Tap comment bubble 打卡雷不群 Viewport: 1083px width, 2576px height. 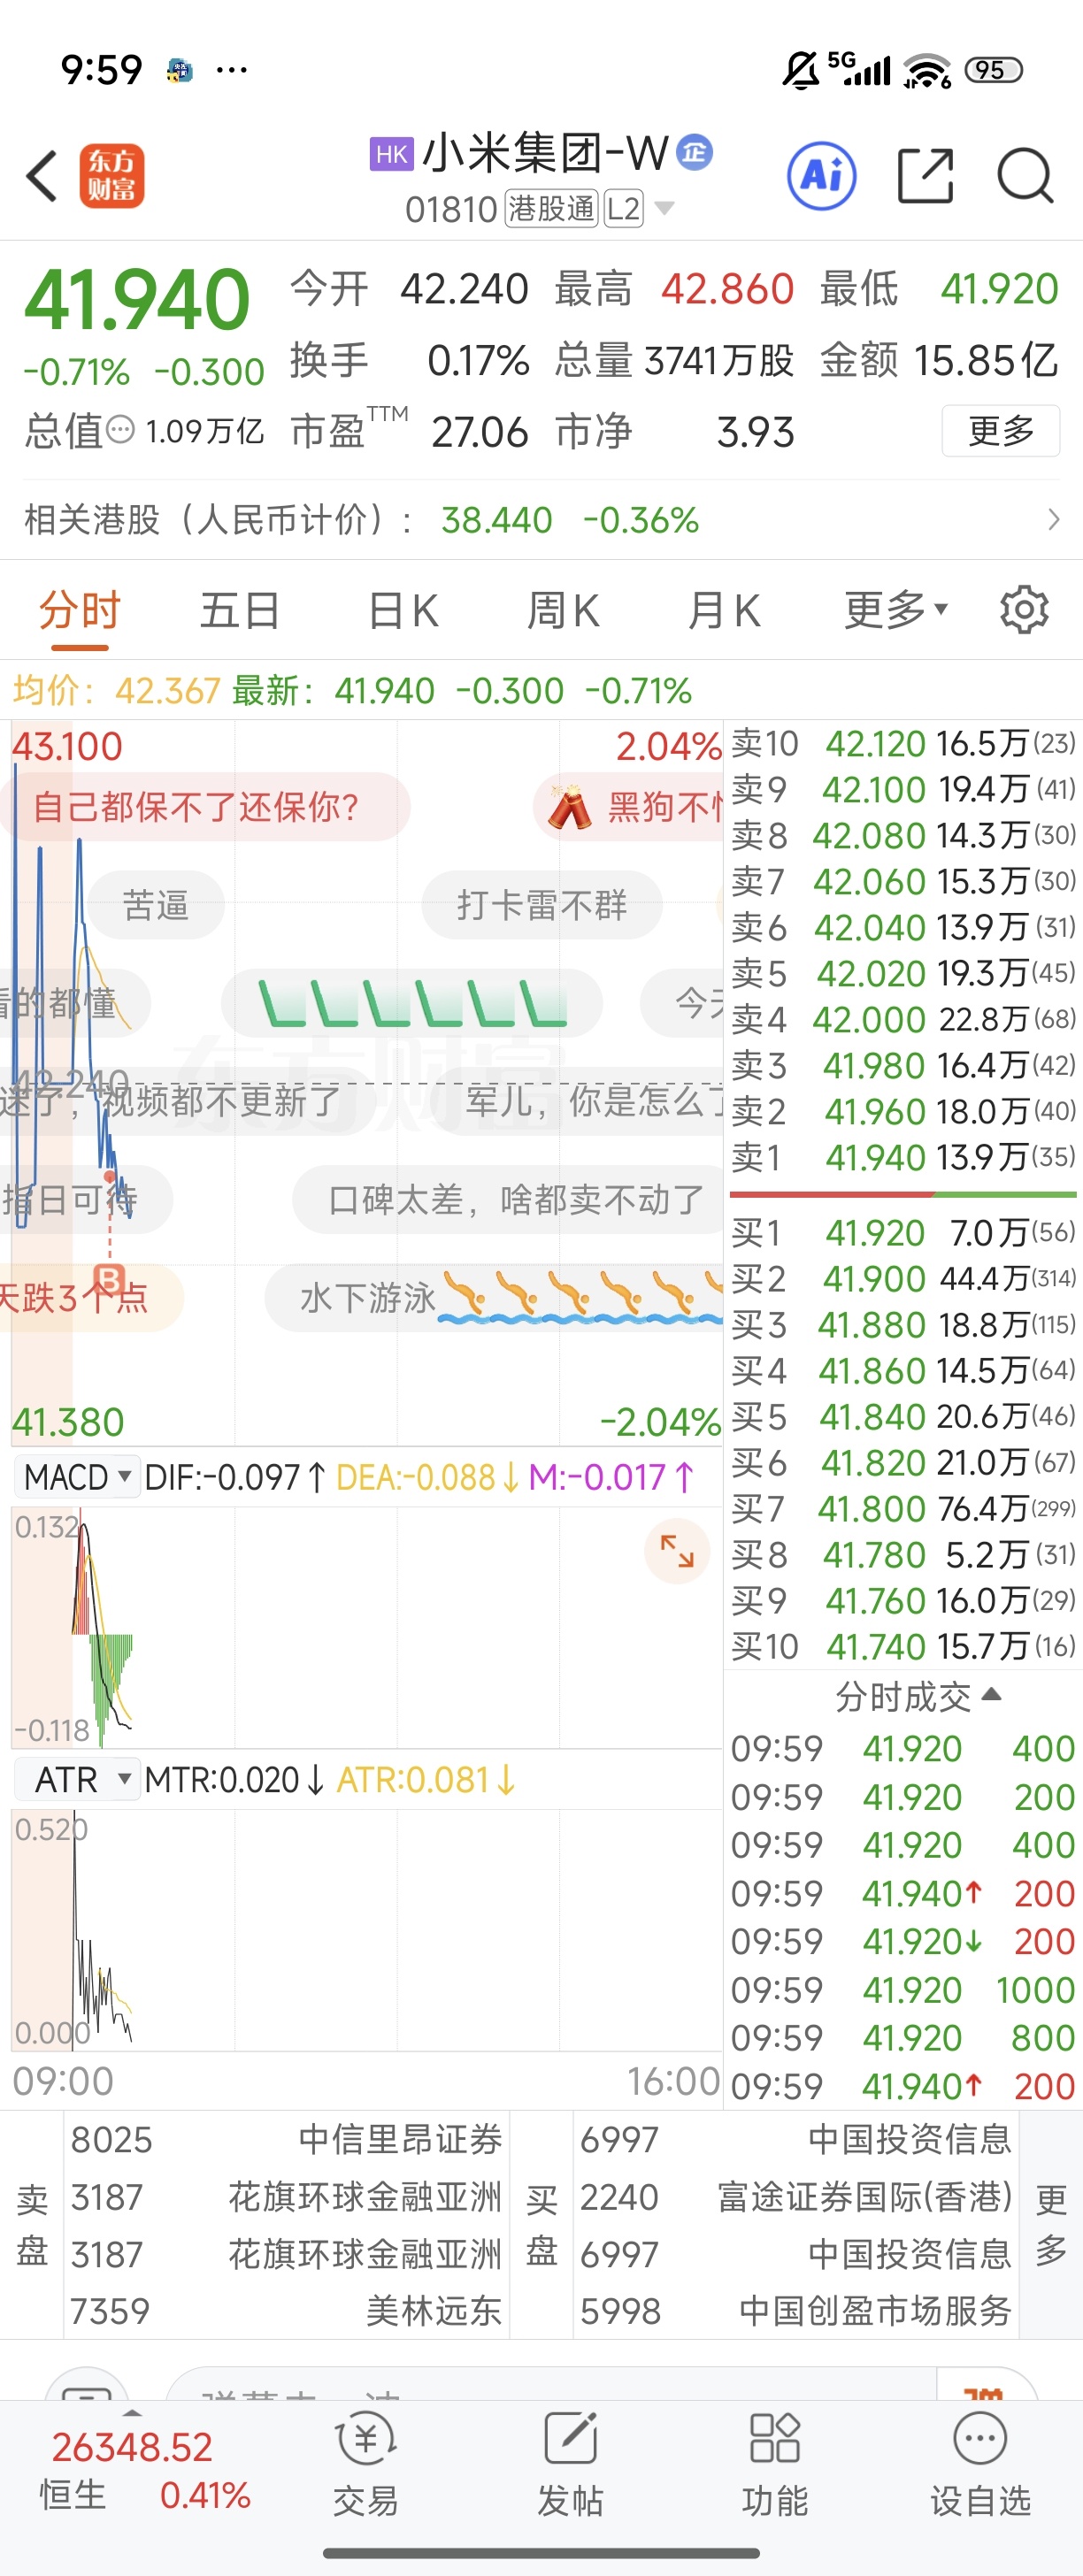(x=542, y=905)
